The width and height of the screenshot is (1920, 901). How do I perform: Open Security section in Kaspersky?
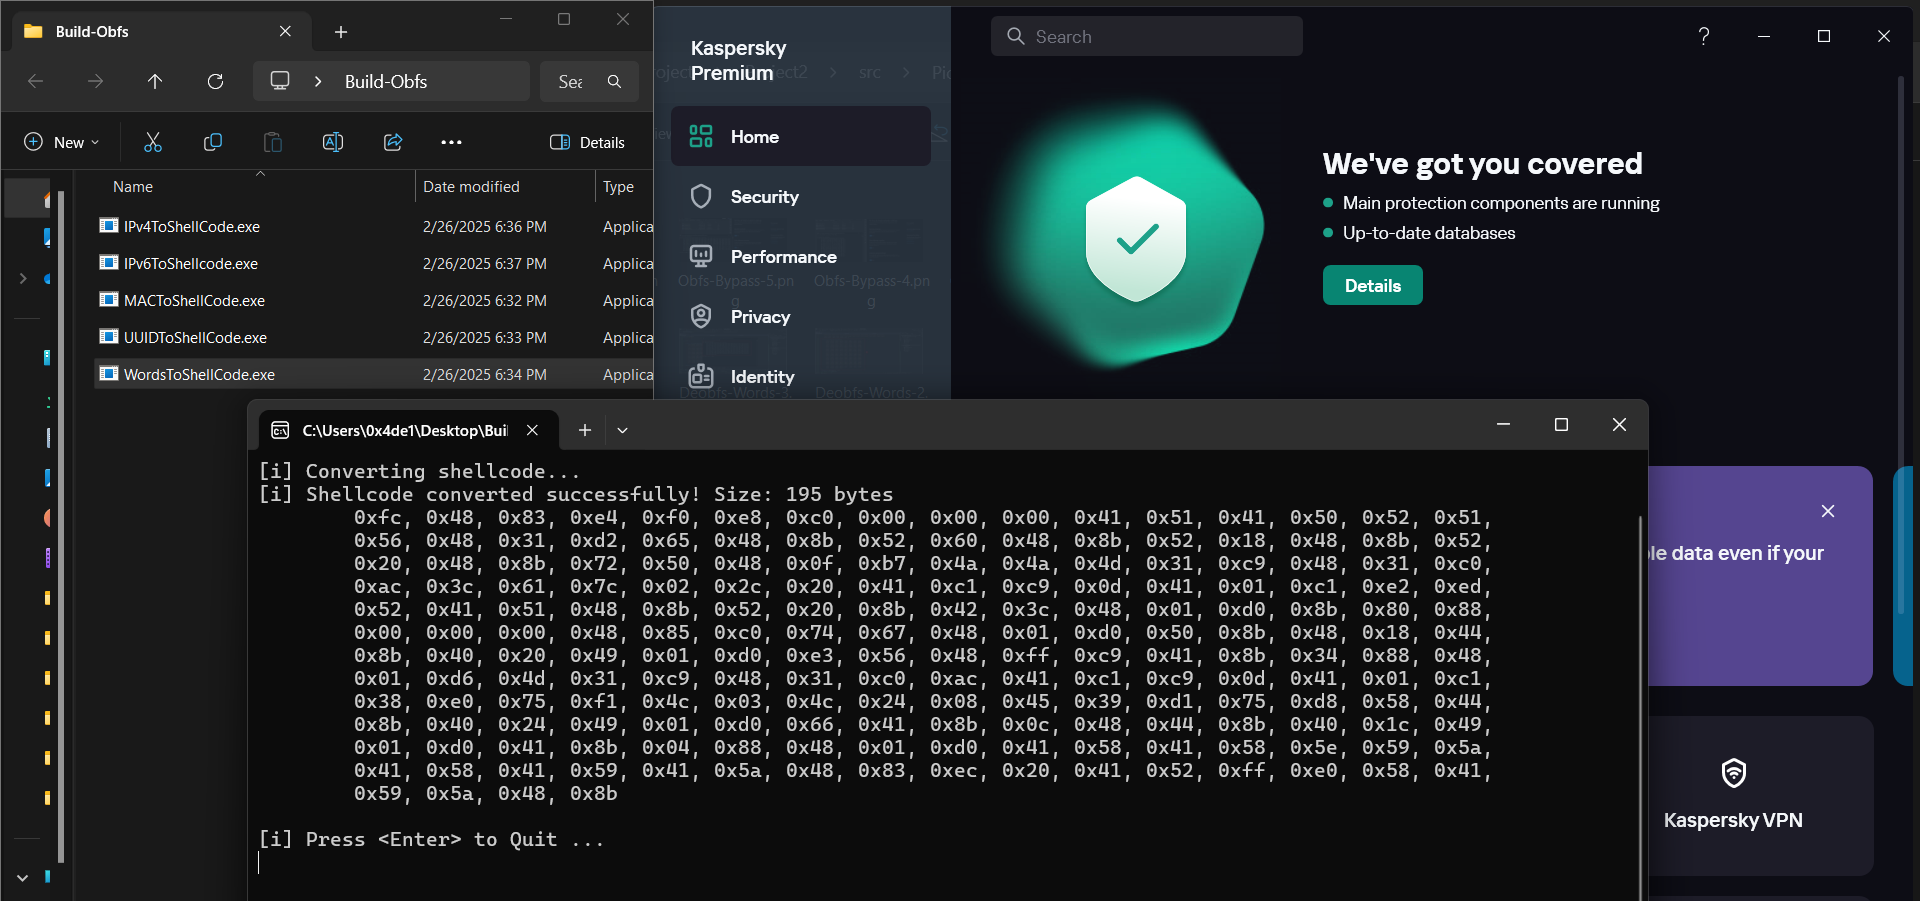(x=801, y=196)
